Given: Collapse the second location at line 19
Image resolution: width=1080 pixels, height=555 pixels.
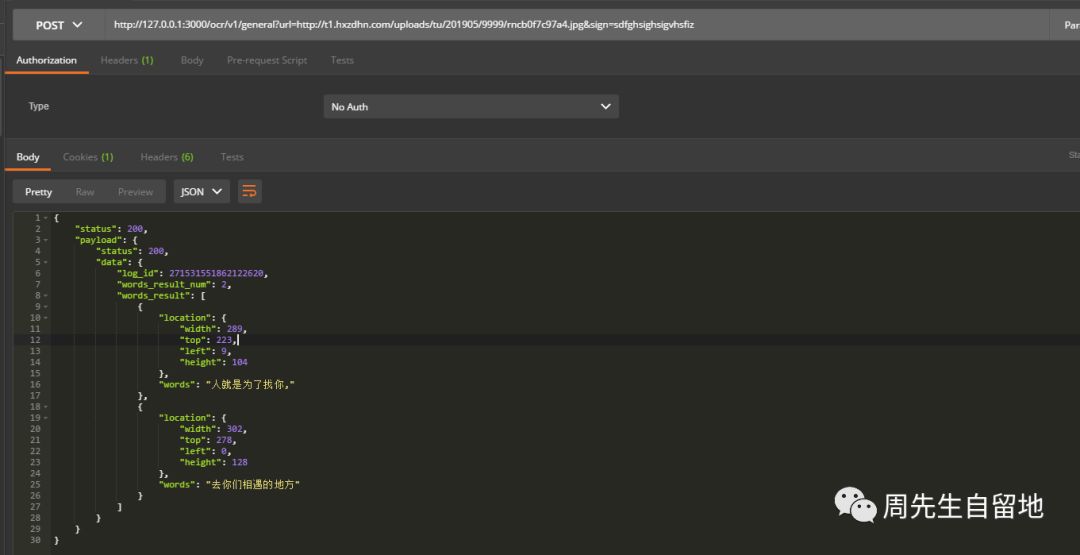Looking at the screenshot, I should pyautogui.click(x=45, y=418).
